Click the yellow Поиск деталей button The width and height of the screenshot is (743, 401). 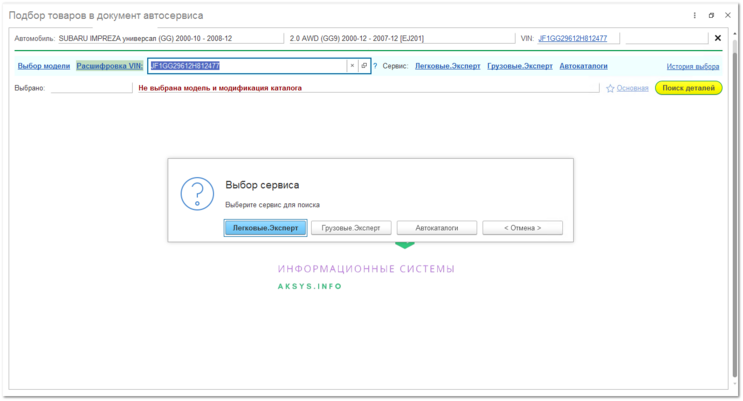[x=689, y=88]
